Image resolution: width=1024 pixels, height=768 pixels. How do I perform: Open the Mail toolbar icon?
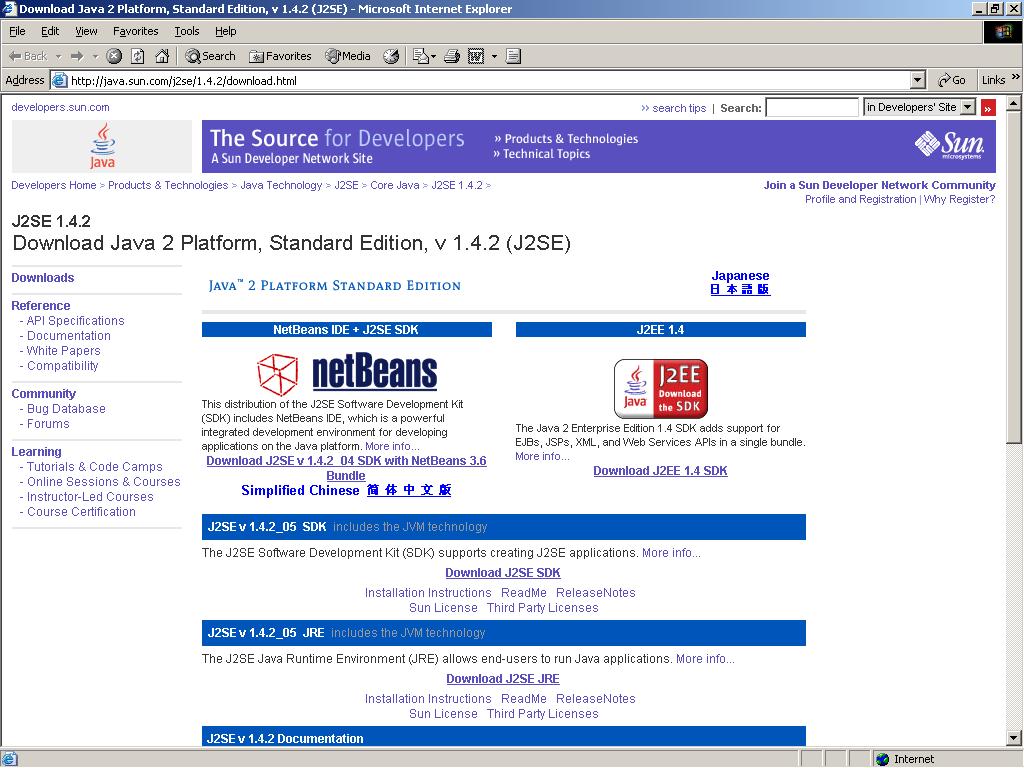[420, 56]
